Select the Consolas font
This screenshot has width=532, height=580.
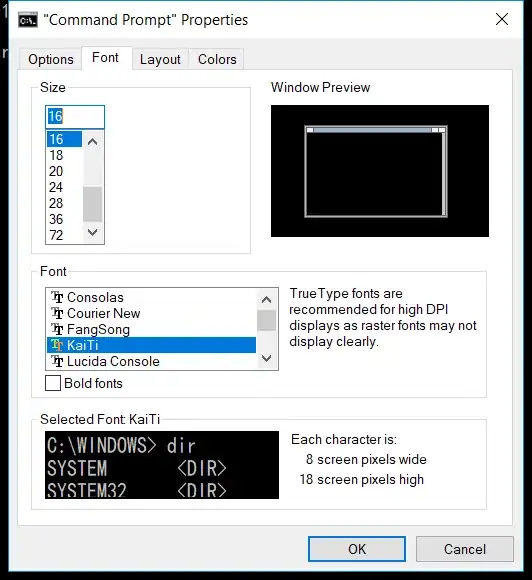(x=151, y=297)
